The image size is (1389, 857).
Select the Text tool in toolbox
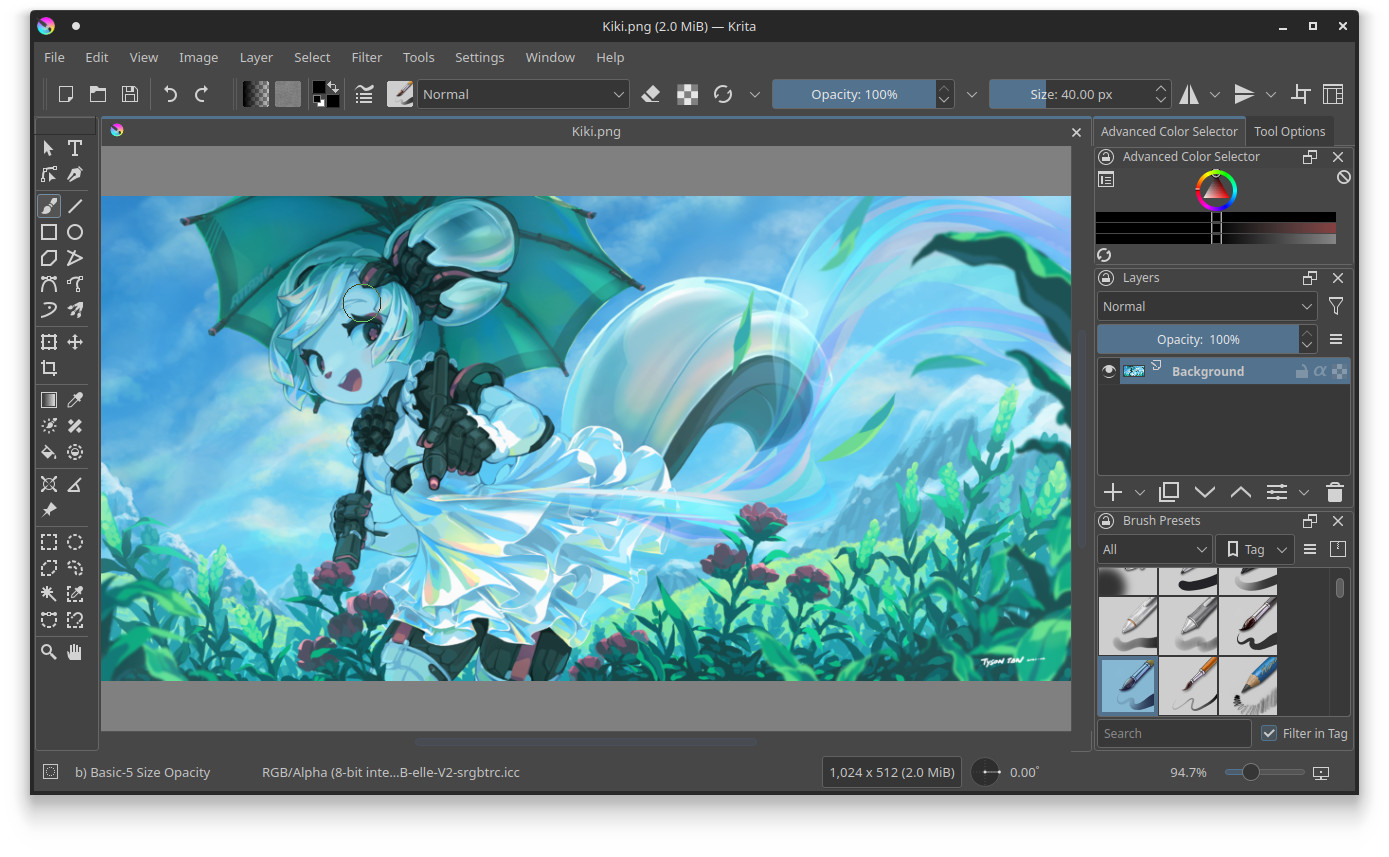[75, 148]
